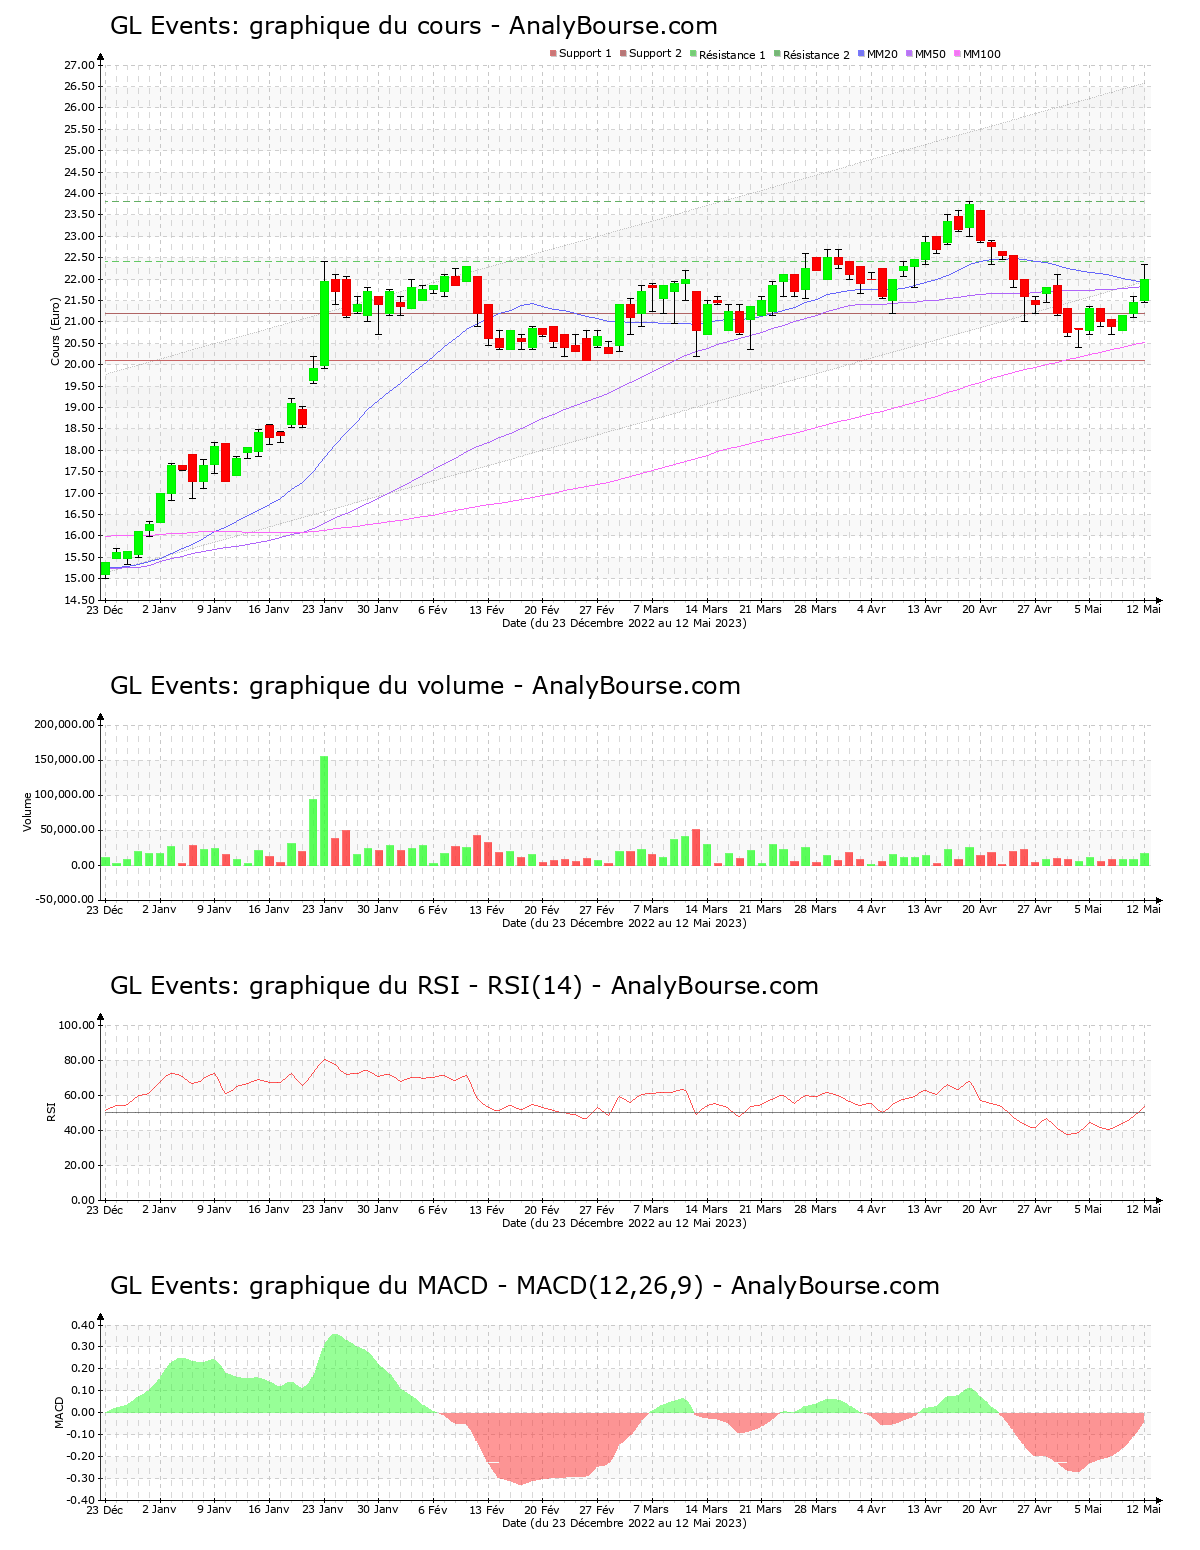Click the 19.00 price axis label
This screenshot has height=1550, width=1200.
pyautogui.click(x=79, y=408)
